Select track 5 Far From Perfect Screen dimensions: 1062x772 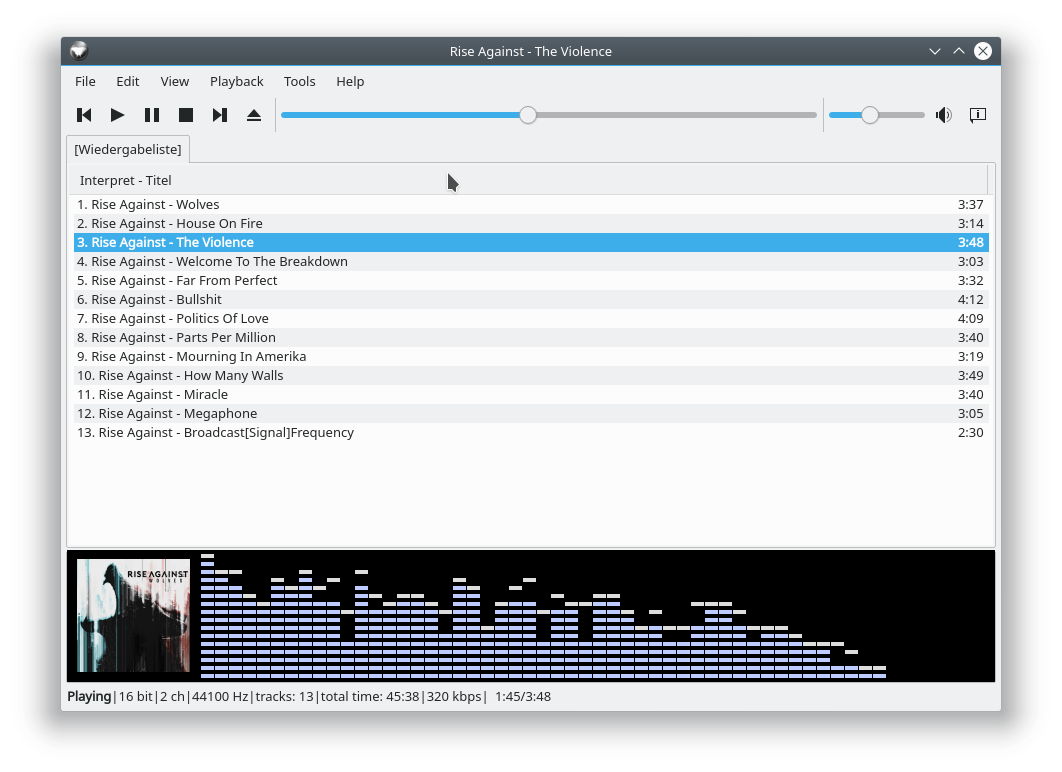(x=531, y=280)
